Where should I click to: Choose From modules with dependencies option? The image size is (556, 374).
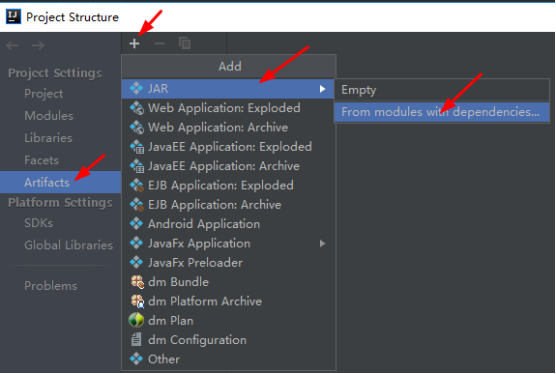(x=441, y=112)
